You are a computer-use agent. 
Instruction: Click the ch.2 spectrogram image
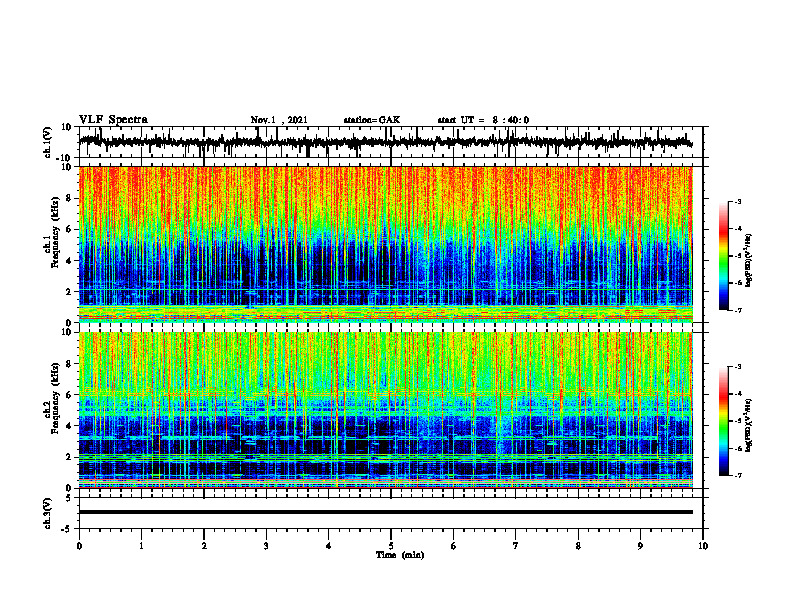386,410
